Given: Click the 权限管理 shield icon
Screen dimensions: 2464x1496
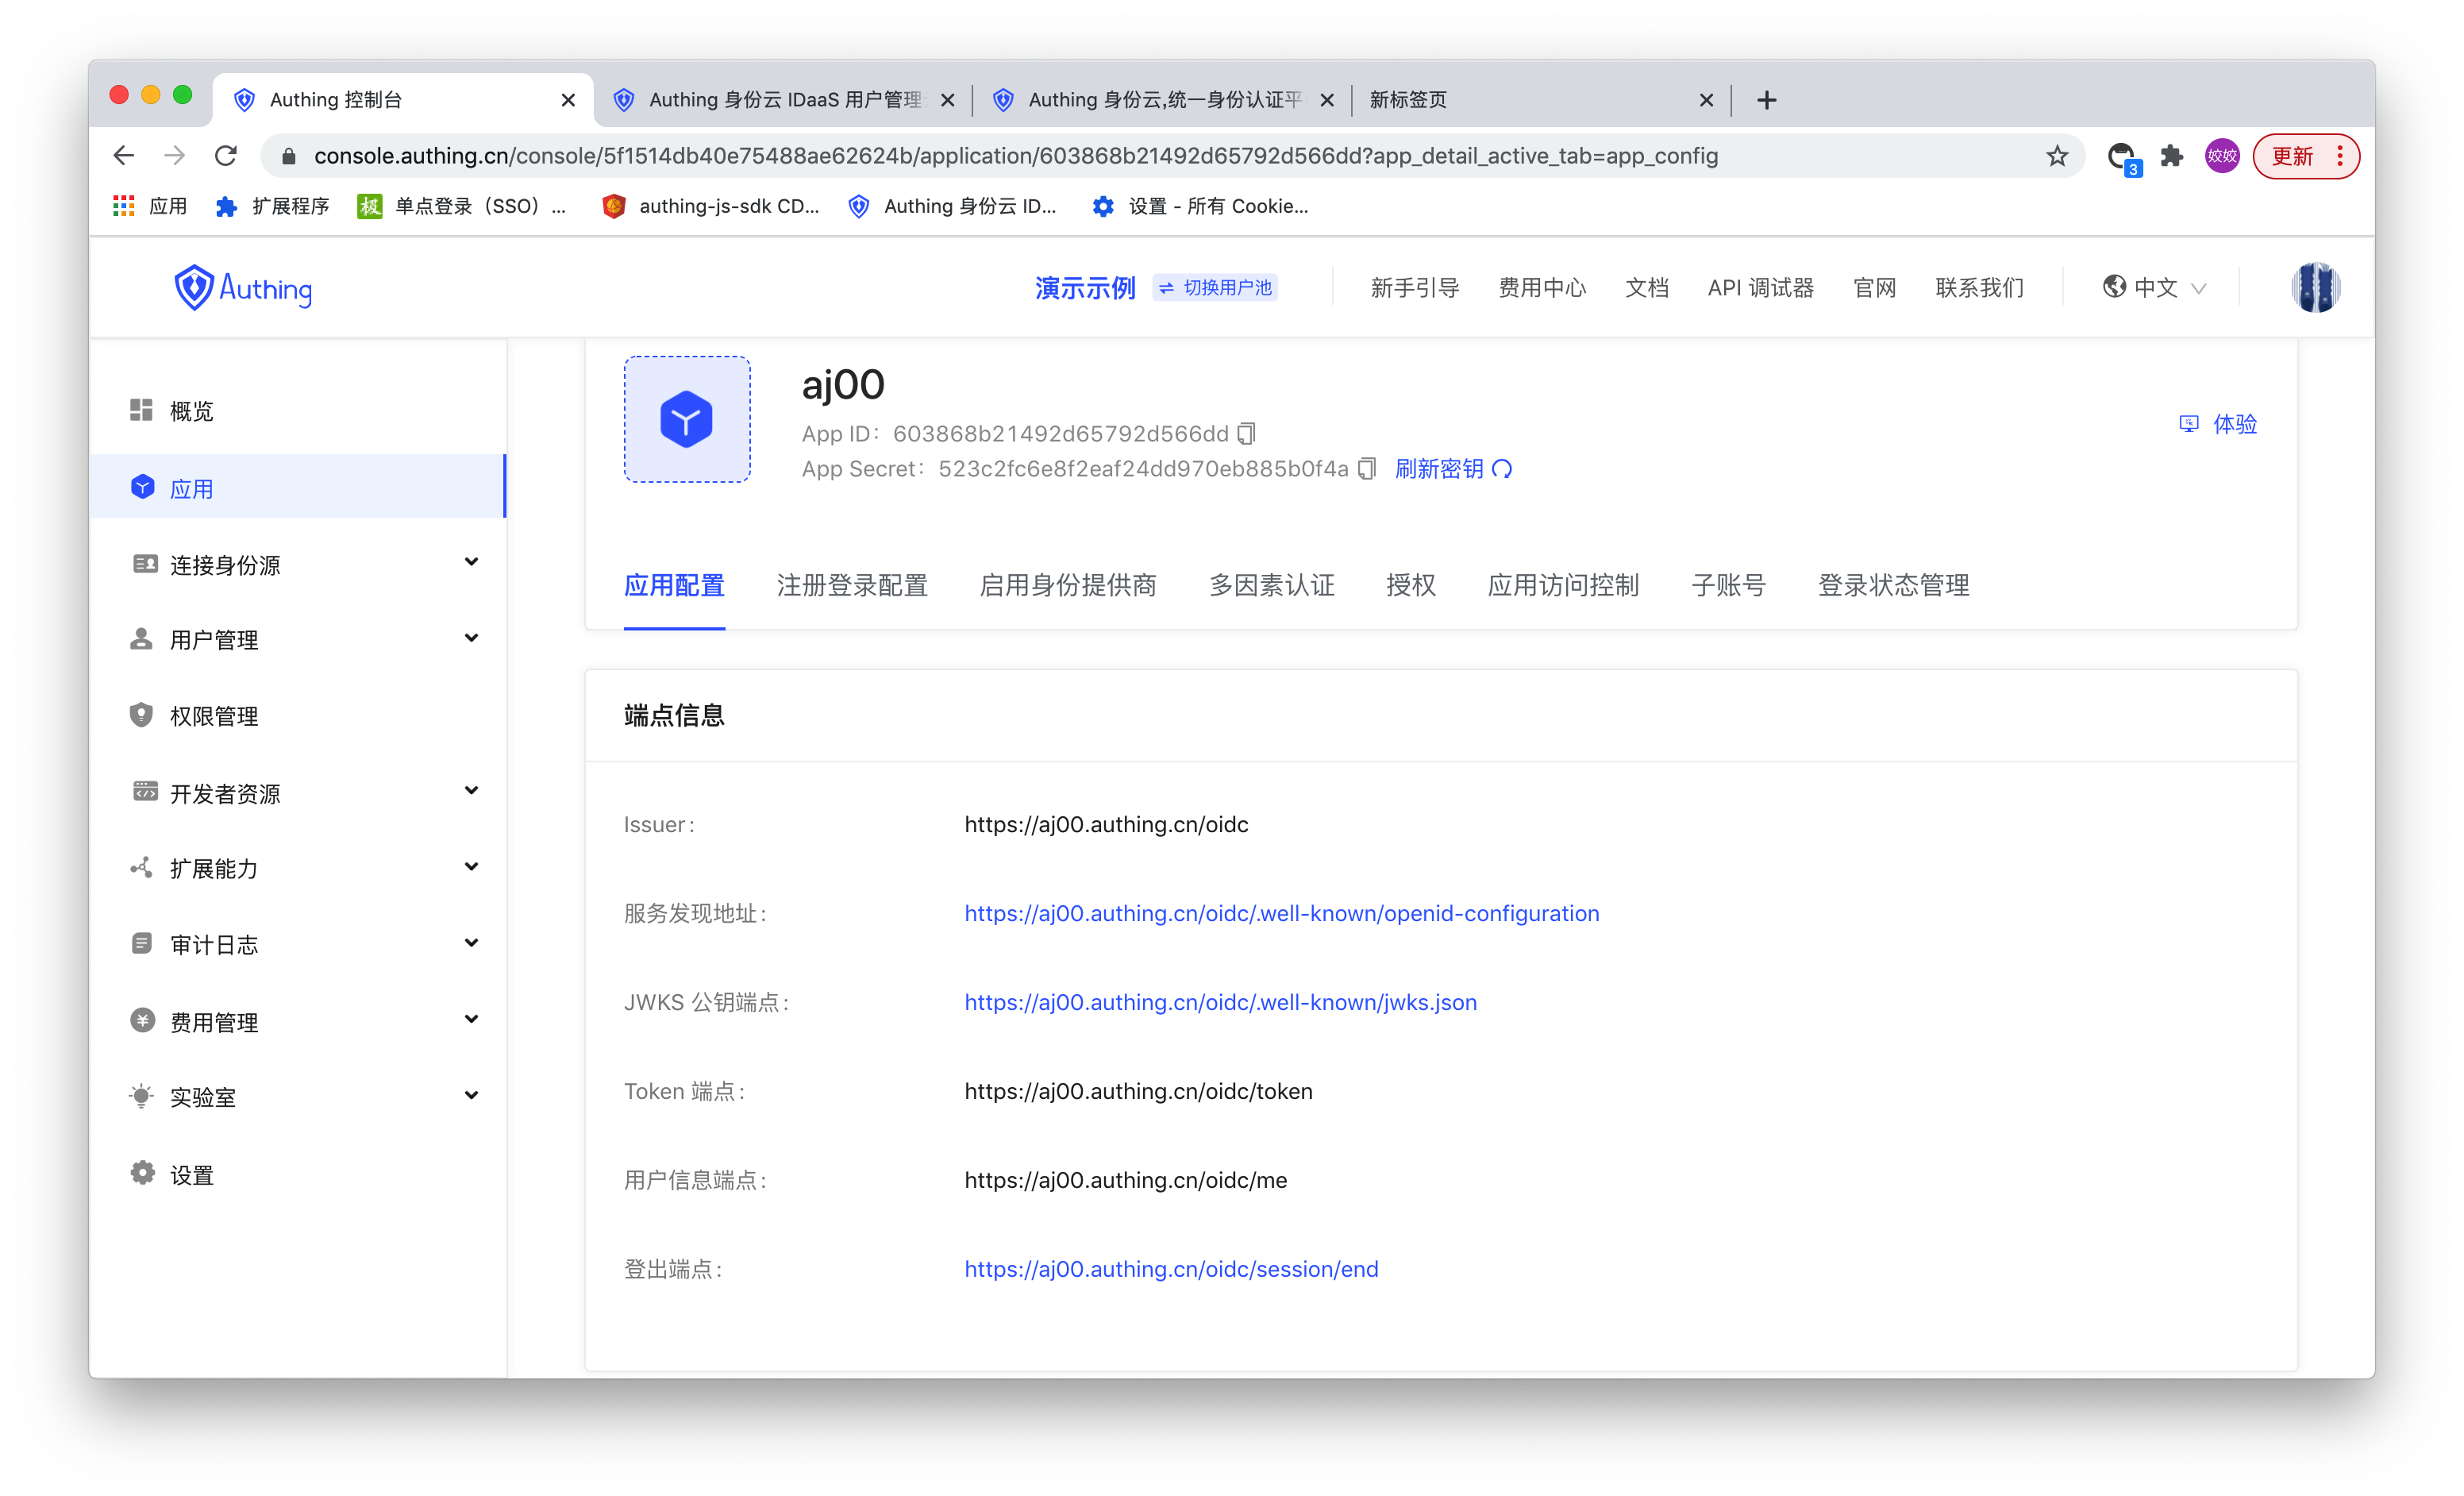Looking at the screenshot, I should [x=142, y=715].
